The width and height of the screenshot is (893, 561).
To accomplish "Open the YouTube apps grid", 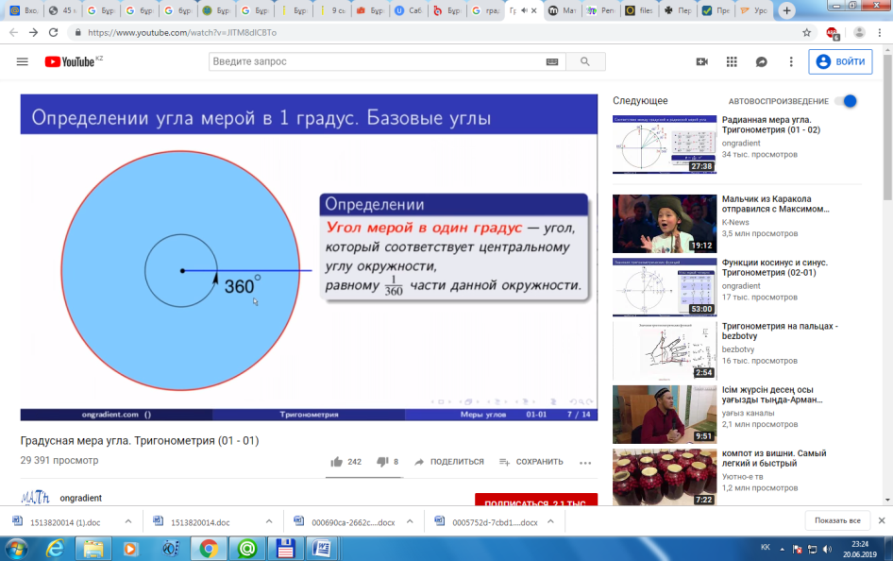I will (x=732, y=62).
